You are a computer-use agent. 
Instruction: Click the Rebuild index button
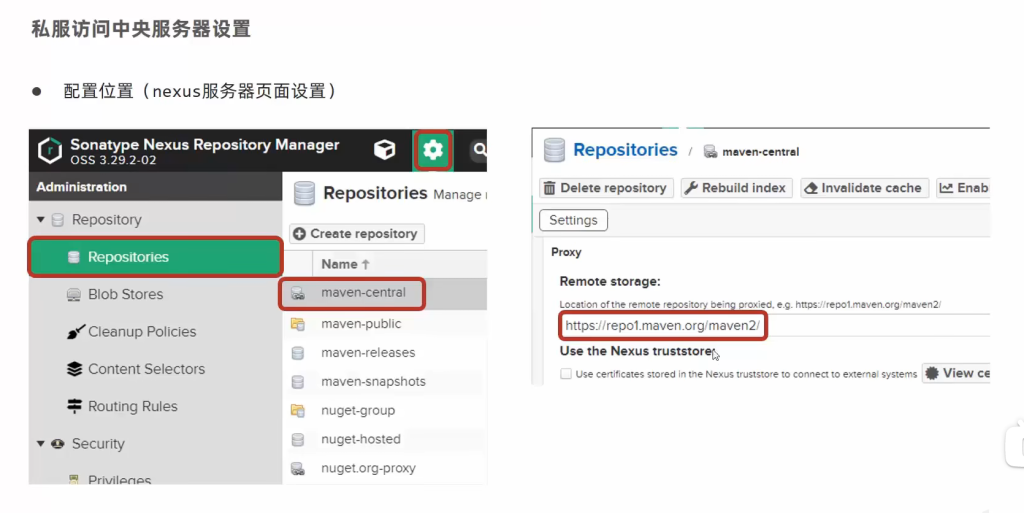coord(736,188)
